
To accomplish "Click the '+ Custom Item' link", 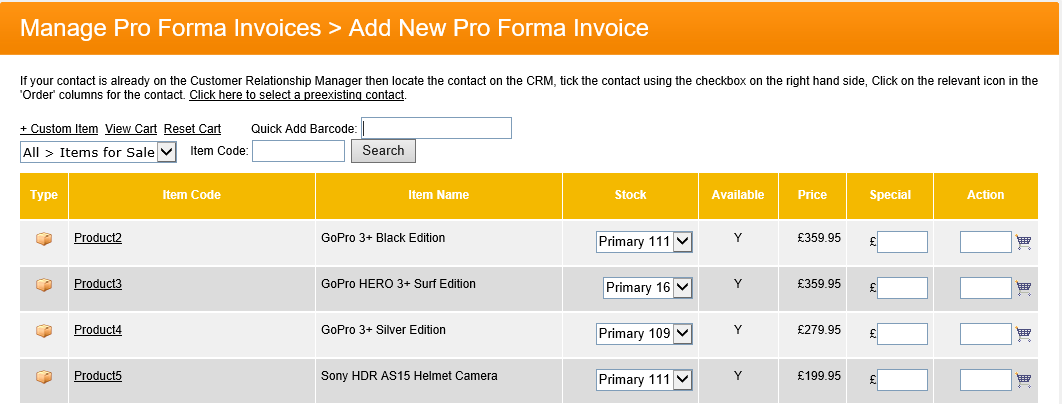I will coord(59,129).
